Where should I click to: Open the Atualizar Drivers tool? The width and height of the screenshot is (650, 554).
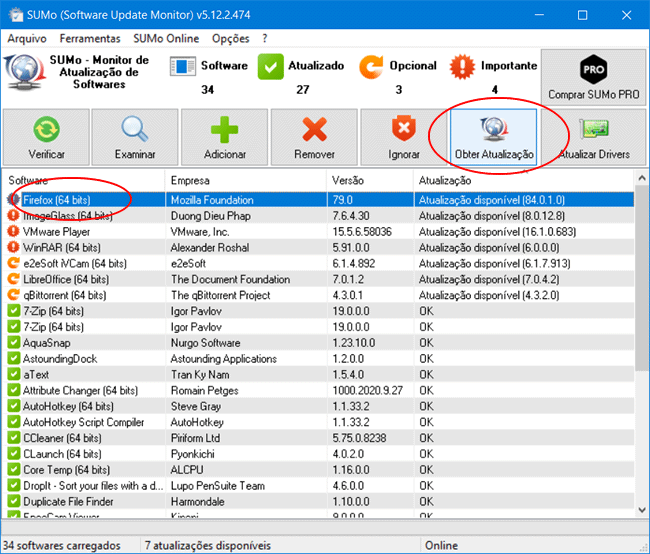[x=595, y=129]
